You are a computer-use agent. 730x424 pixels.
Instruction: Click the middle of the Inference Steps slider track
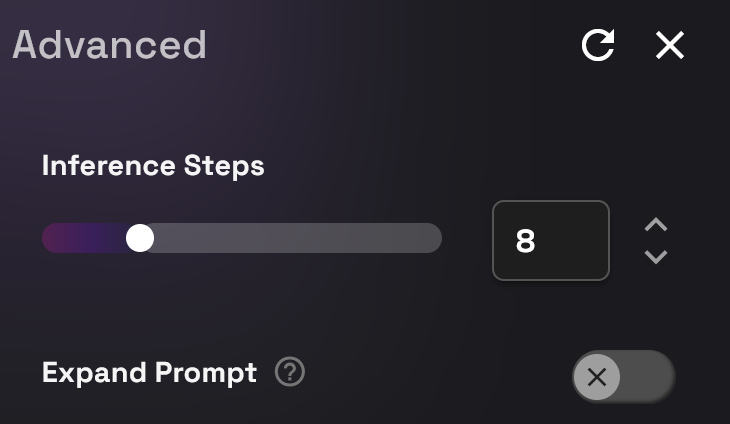coord(241,238)
